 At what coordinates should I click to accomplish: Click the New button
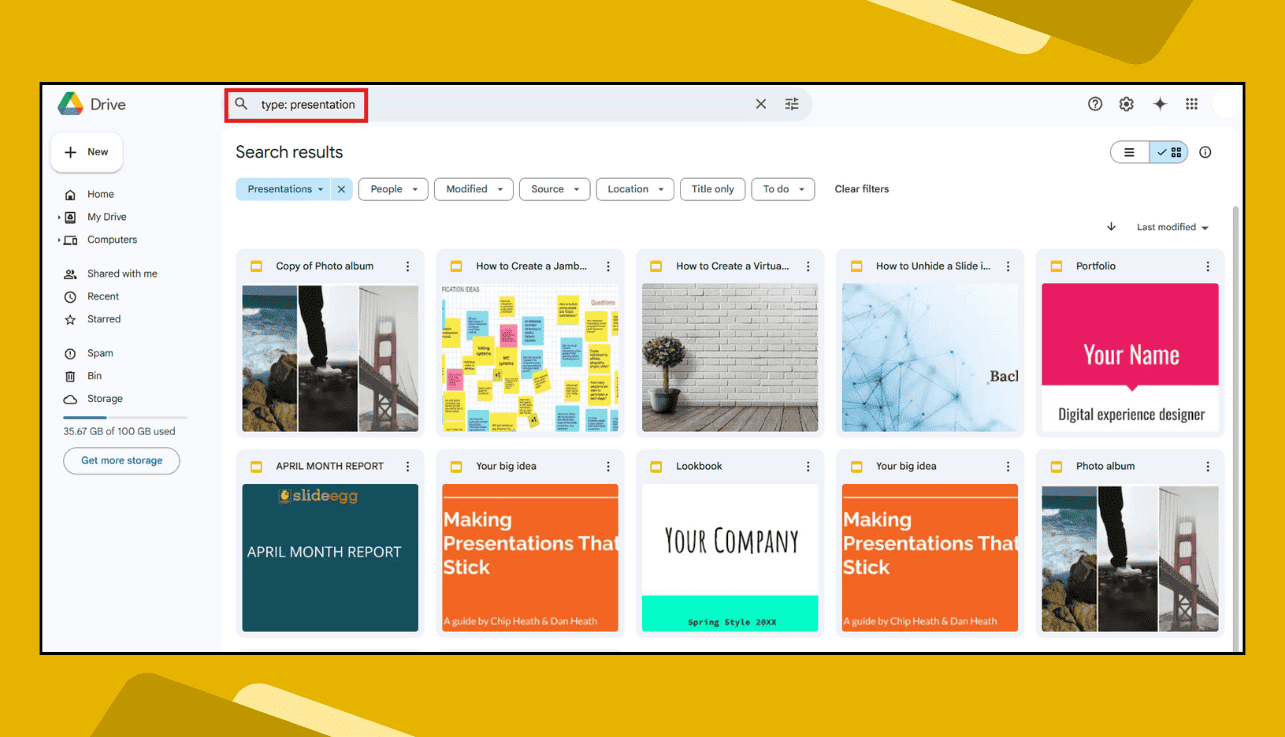(86, 152)
